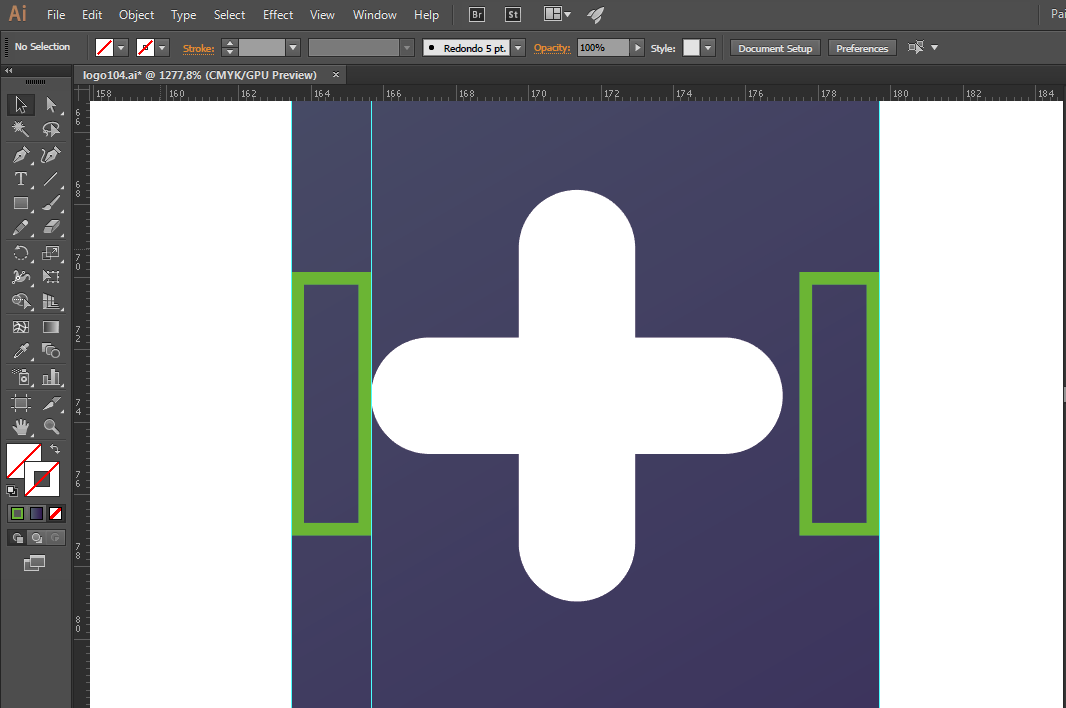Swap fill and stroke colors

click(55, 449)
